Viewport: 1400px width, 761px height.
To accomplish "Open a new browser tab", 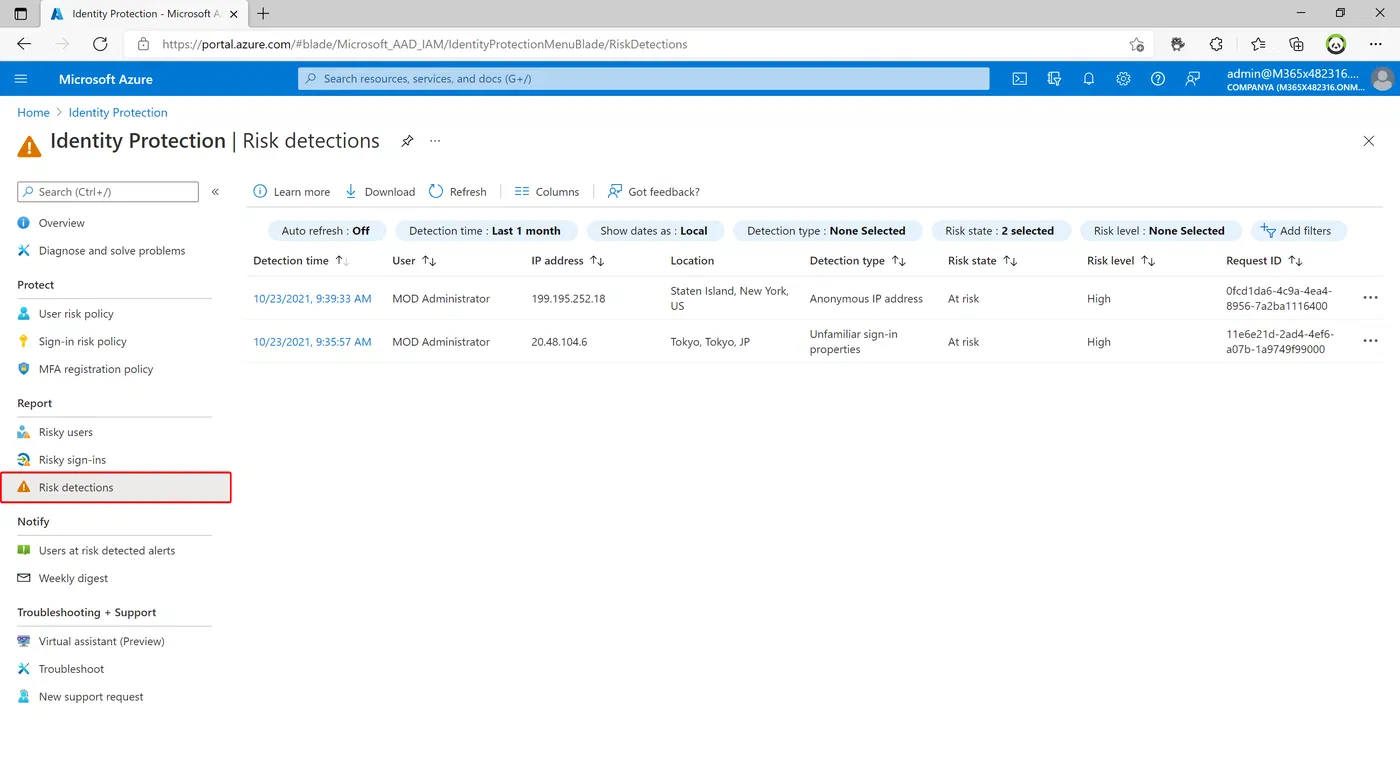I will (x=264, y=14).
